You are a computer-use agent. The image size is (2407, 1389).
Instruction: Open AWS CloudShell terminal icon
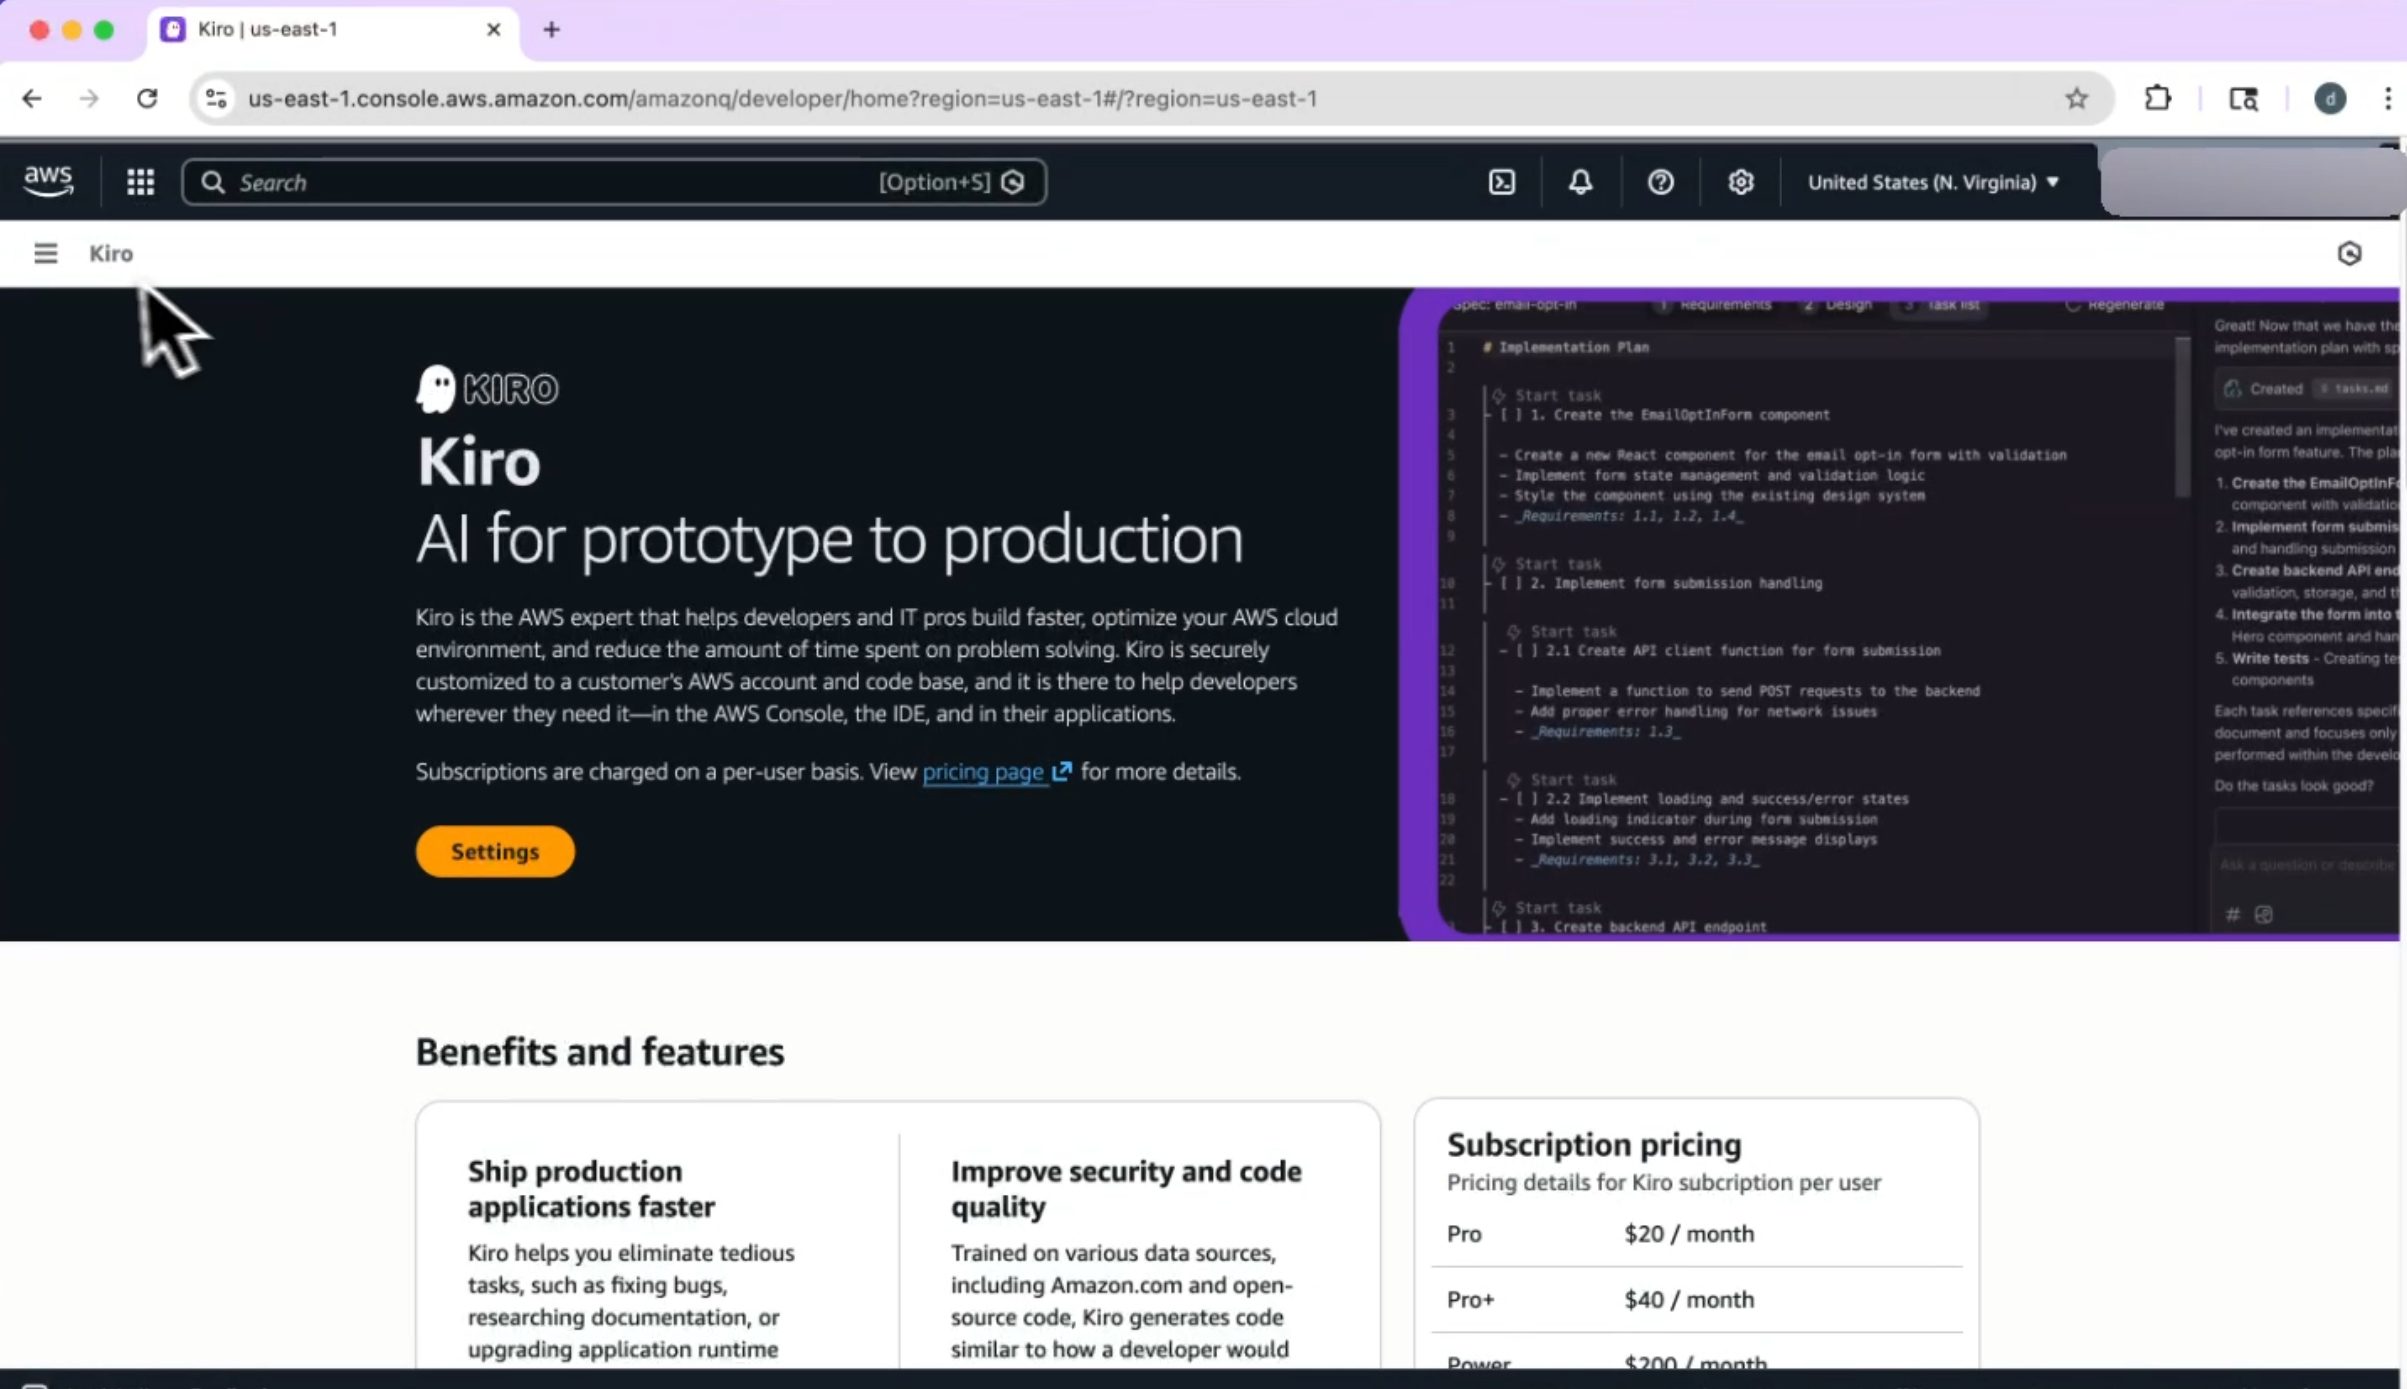pyautogui.click(x=1501, y=182)
